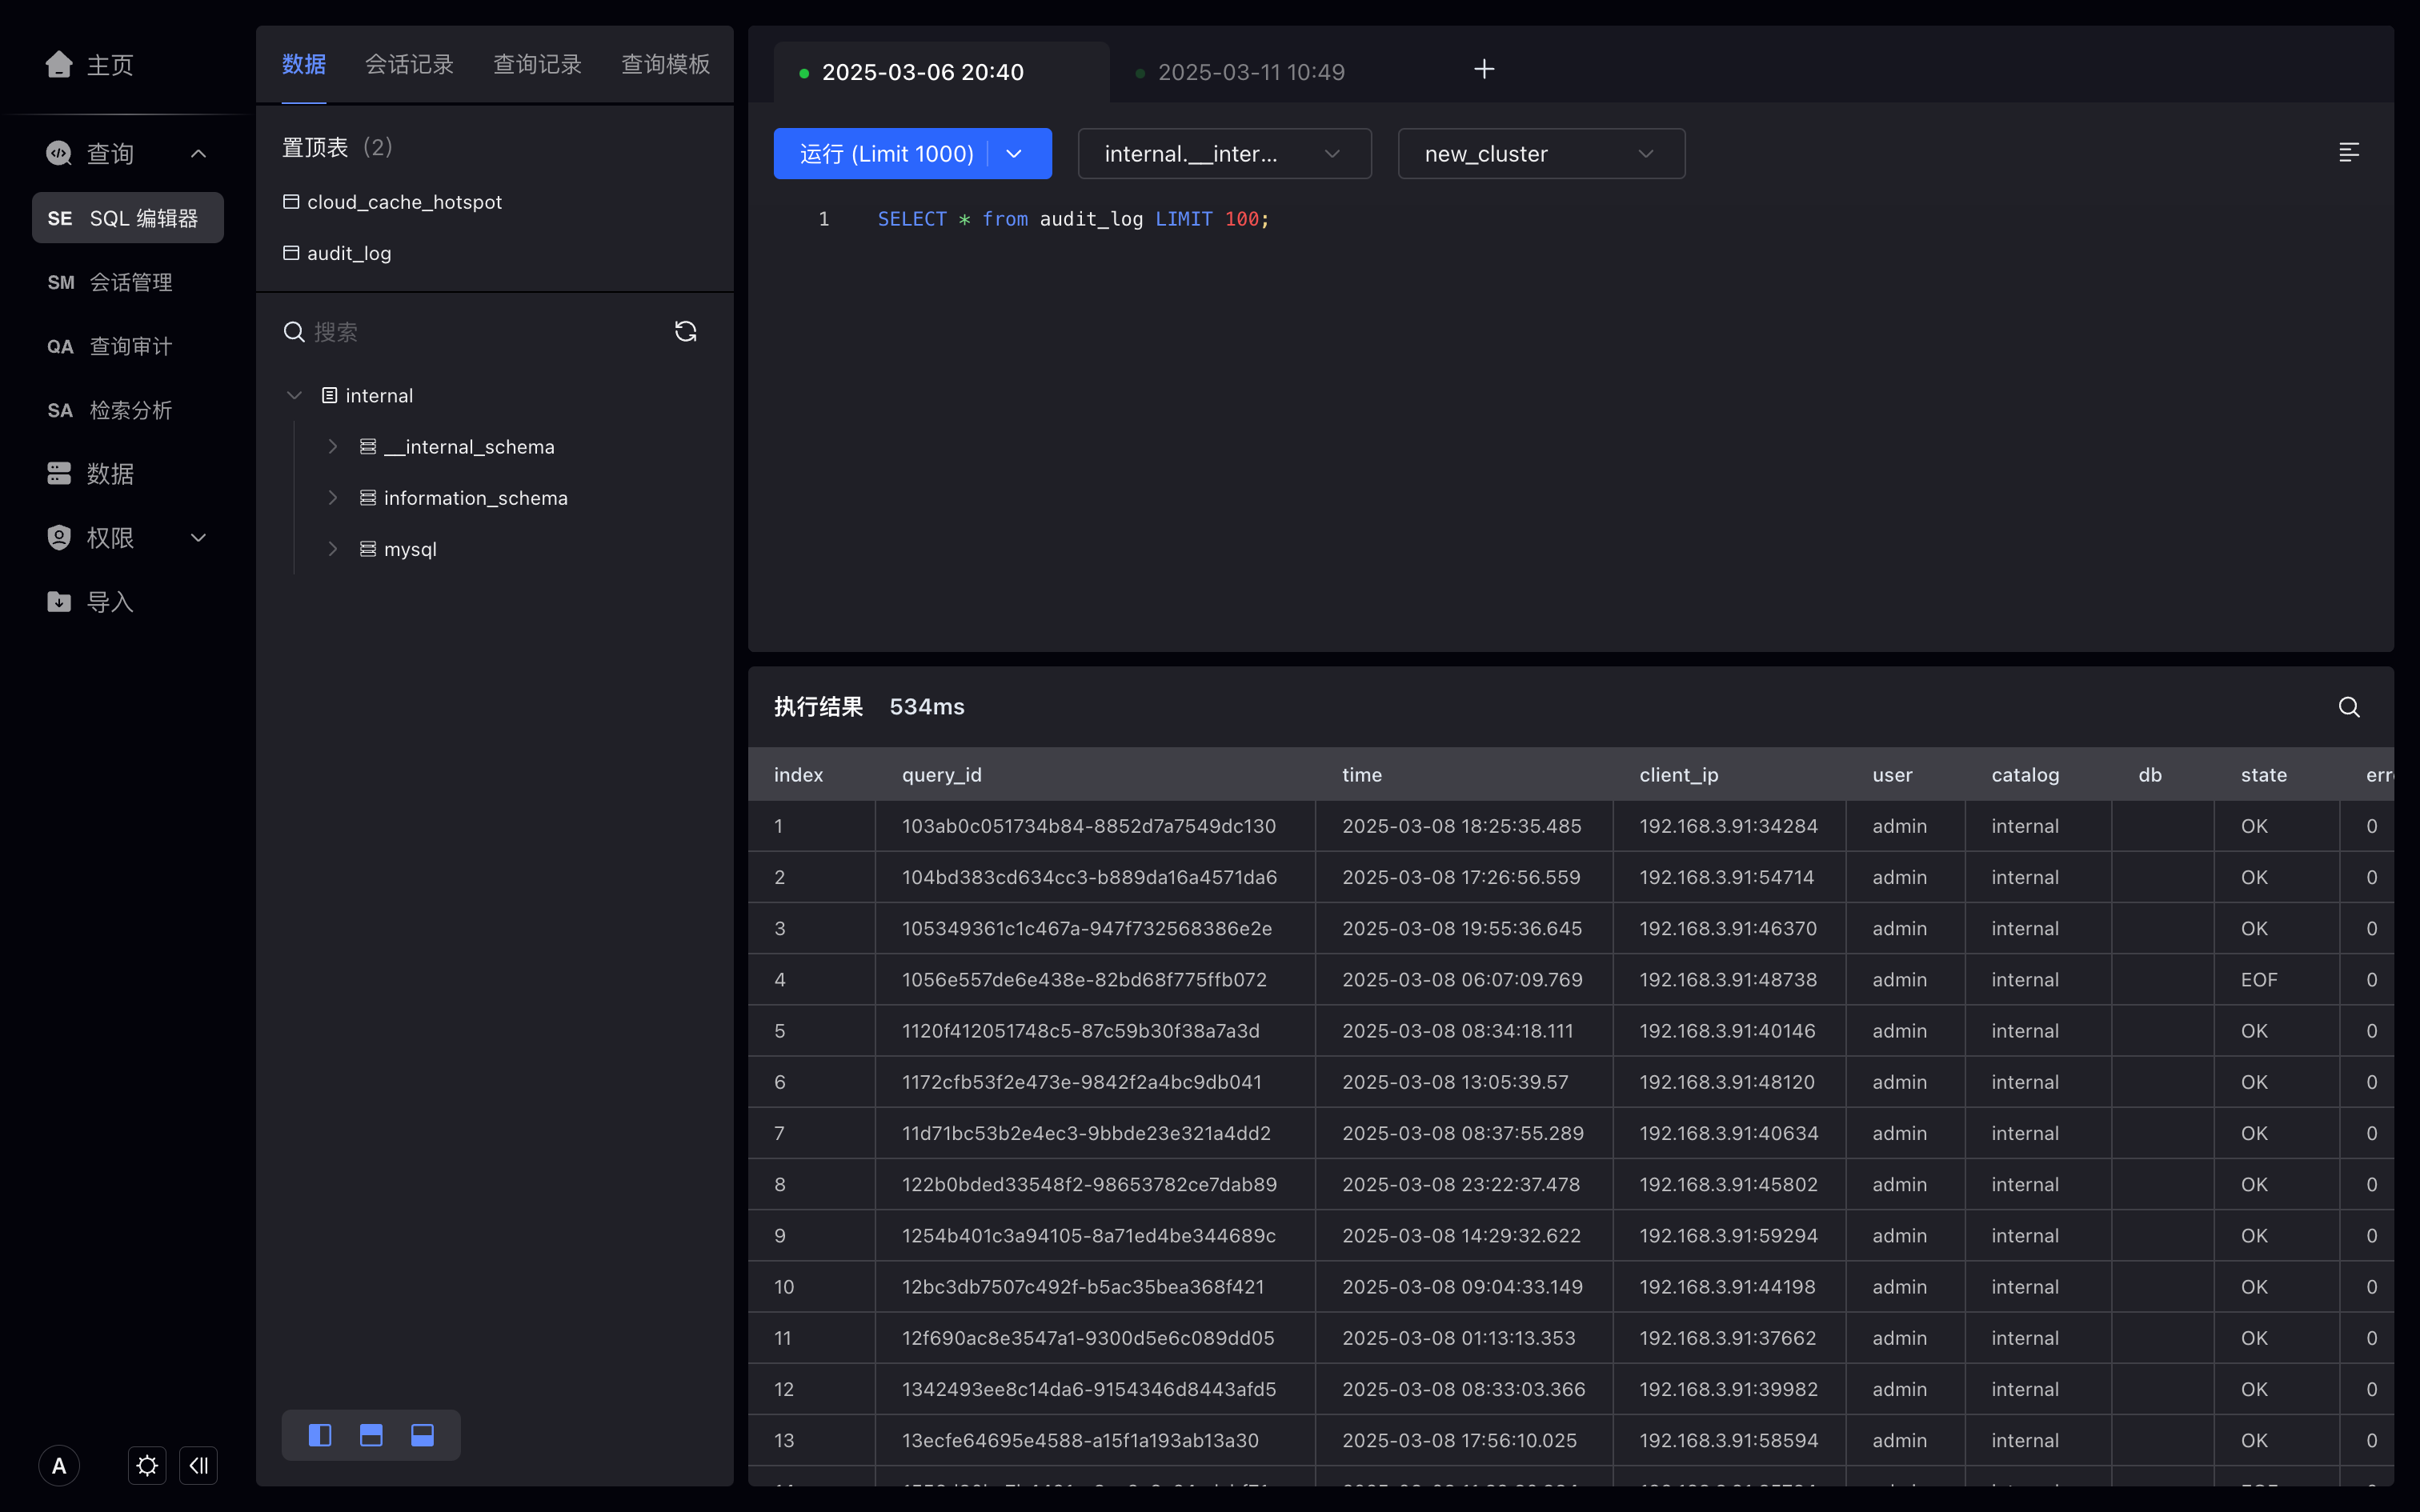
Task: Click the search magnifier in data panel
Action: click(294, 332)
